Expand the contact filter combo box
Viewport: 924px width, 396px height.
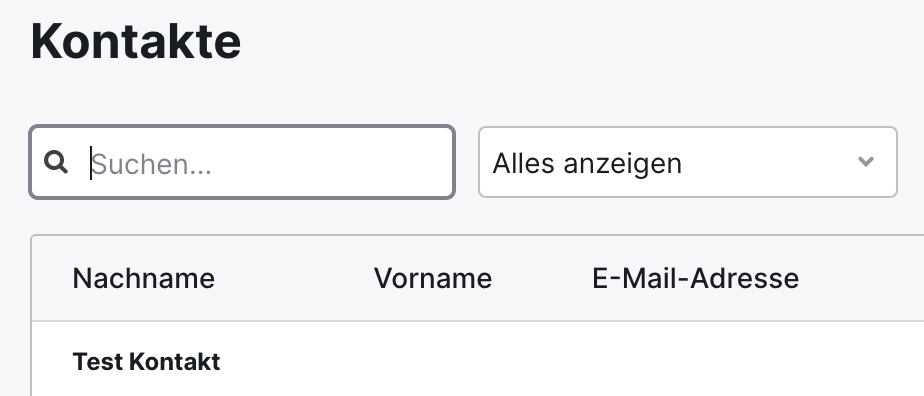click(x=688, y=162)
